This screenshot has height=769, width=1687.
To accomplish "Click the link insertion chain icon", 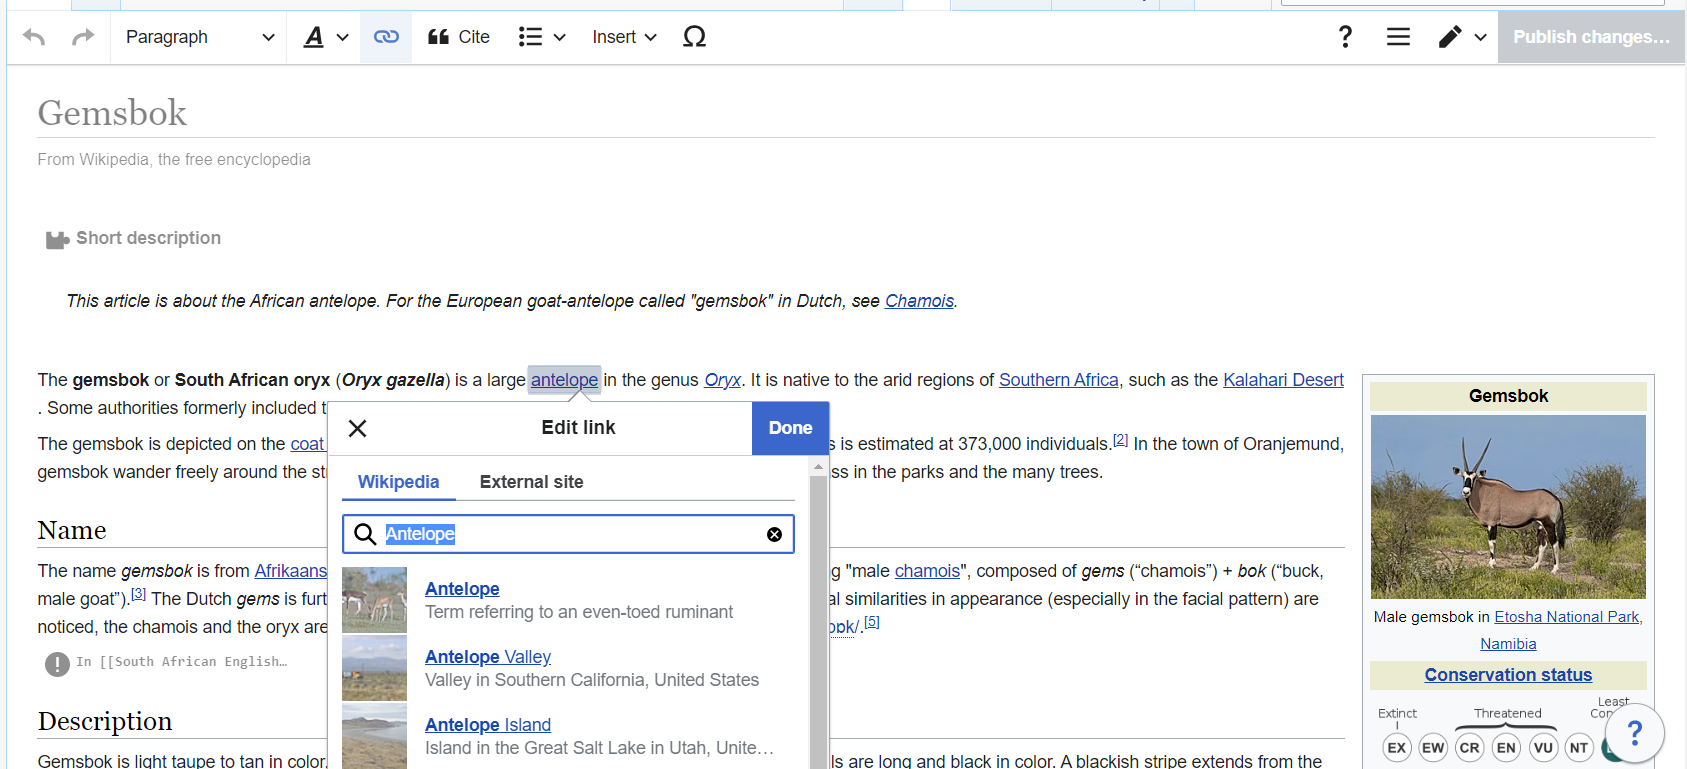I will [386, 37].
